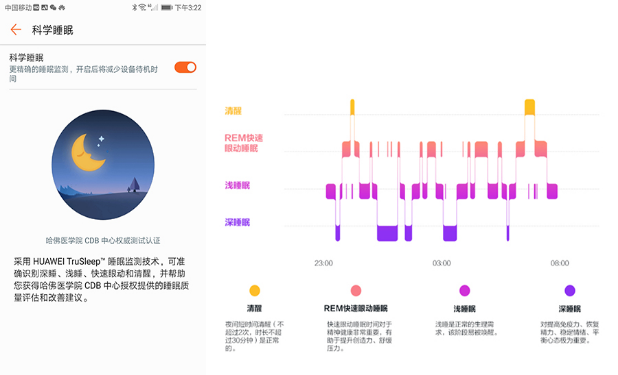Click the 08:00 time marker
Viewport: 618px width, 375px height.
tap(560, 263)
